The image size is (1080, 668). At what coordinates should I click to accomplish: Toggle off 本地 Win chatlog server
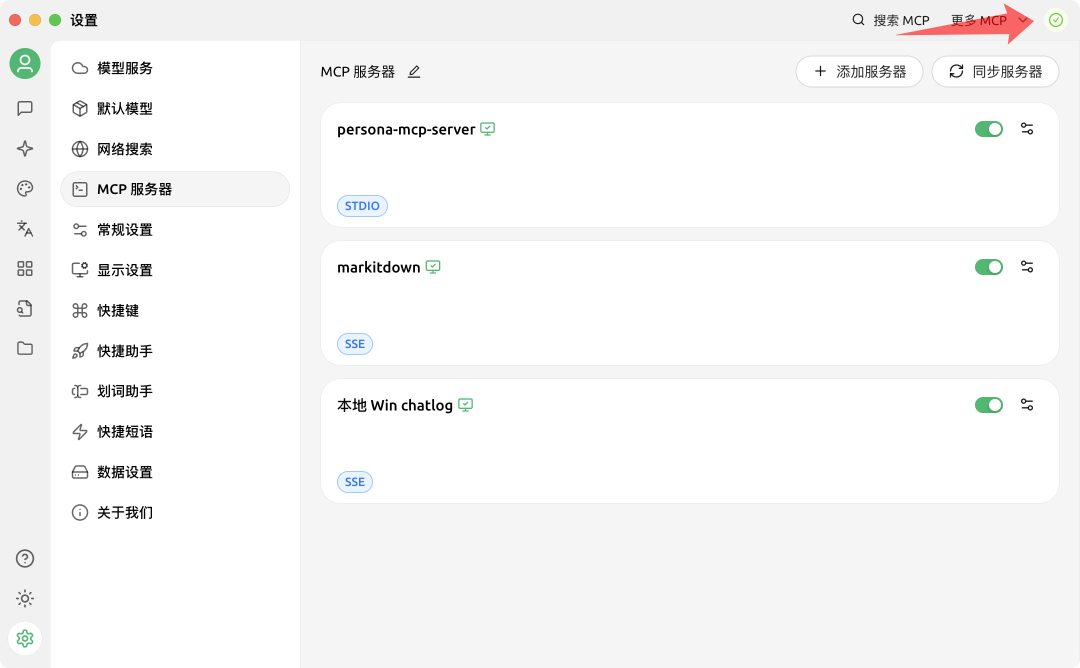click(x=988, y=405)
